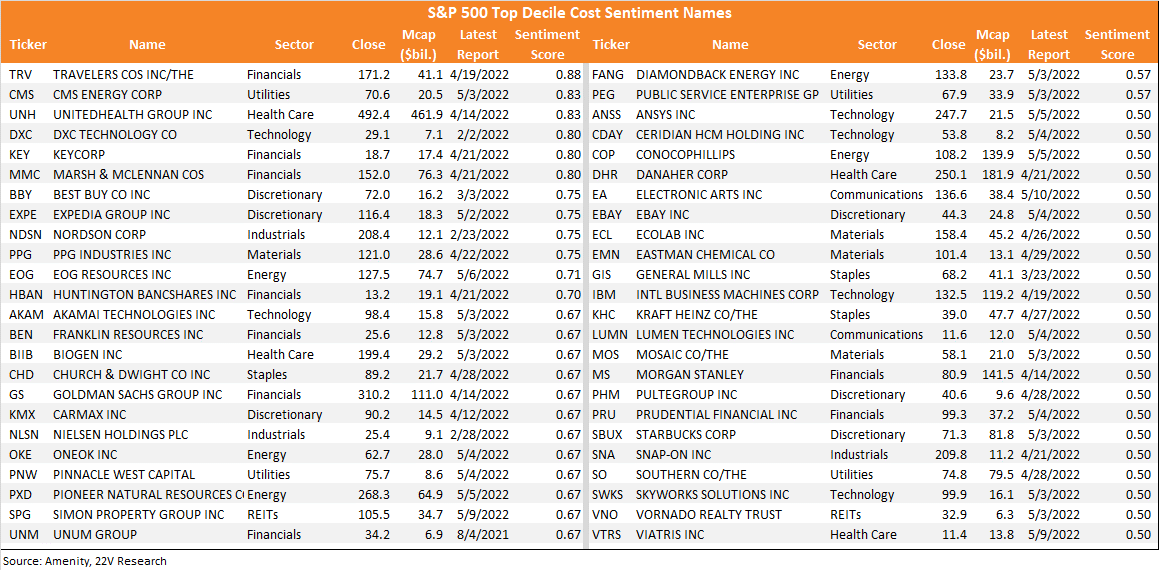Click the UNUM GROUP name
Screen dimensions: 1159x570
coord(95,534)
